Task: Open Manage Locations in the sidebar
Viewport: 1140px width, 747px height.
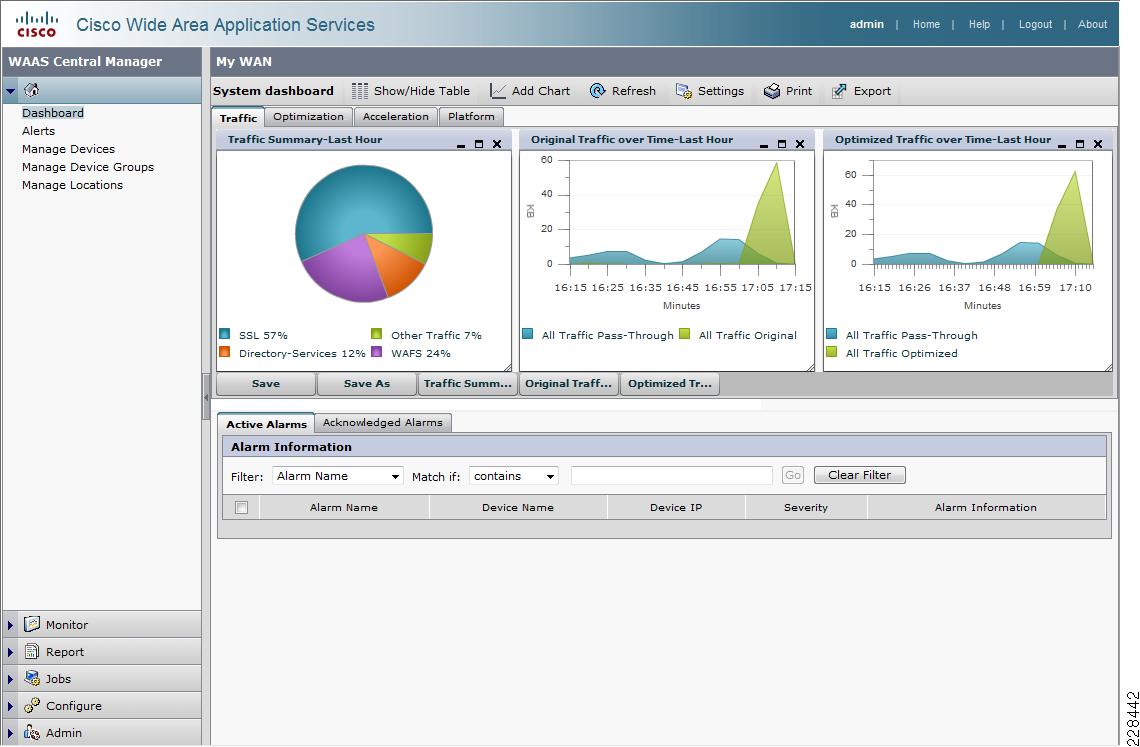Action: coord(73,185)
